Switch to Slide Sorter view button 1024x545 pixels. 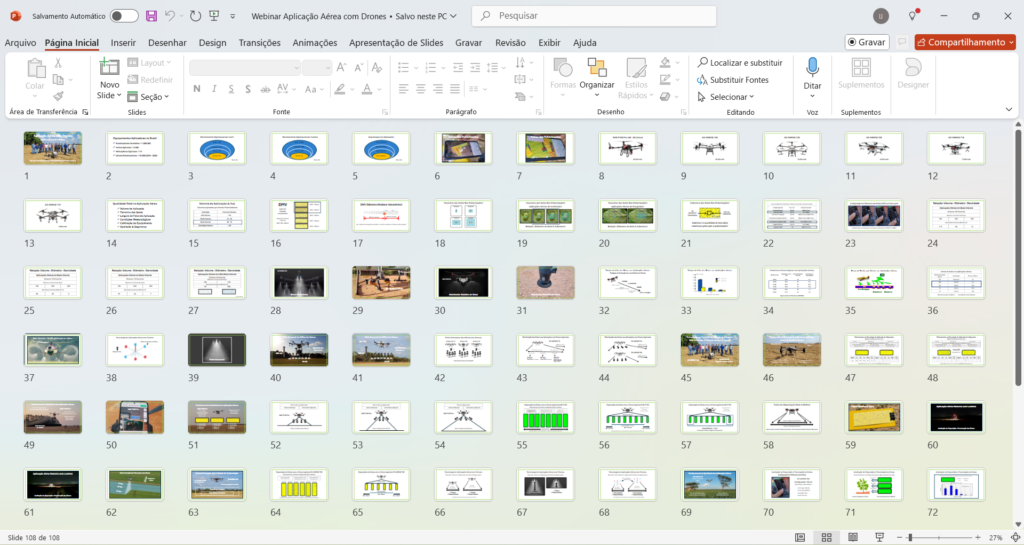coord(825,537)
